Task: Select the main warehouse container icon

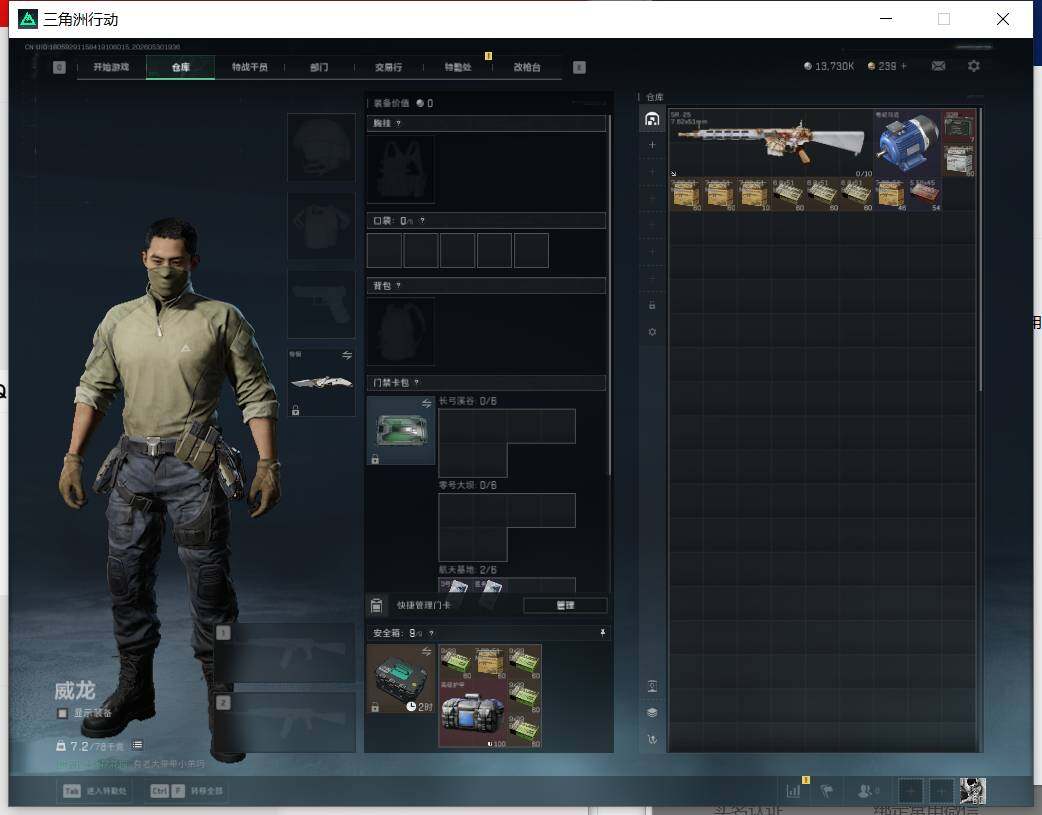Action: 652,119
